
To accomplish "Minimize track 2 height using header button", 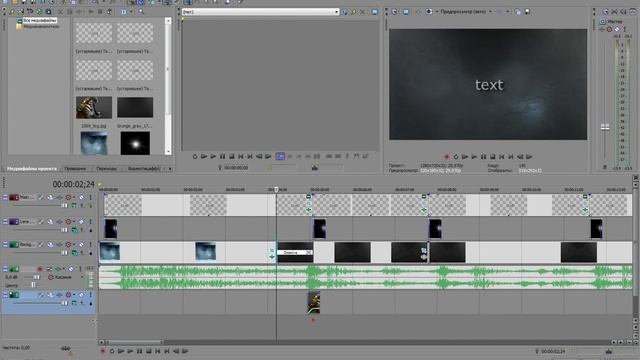I will [x=5, y=222].
